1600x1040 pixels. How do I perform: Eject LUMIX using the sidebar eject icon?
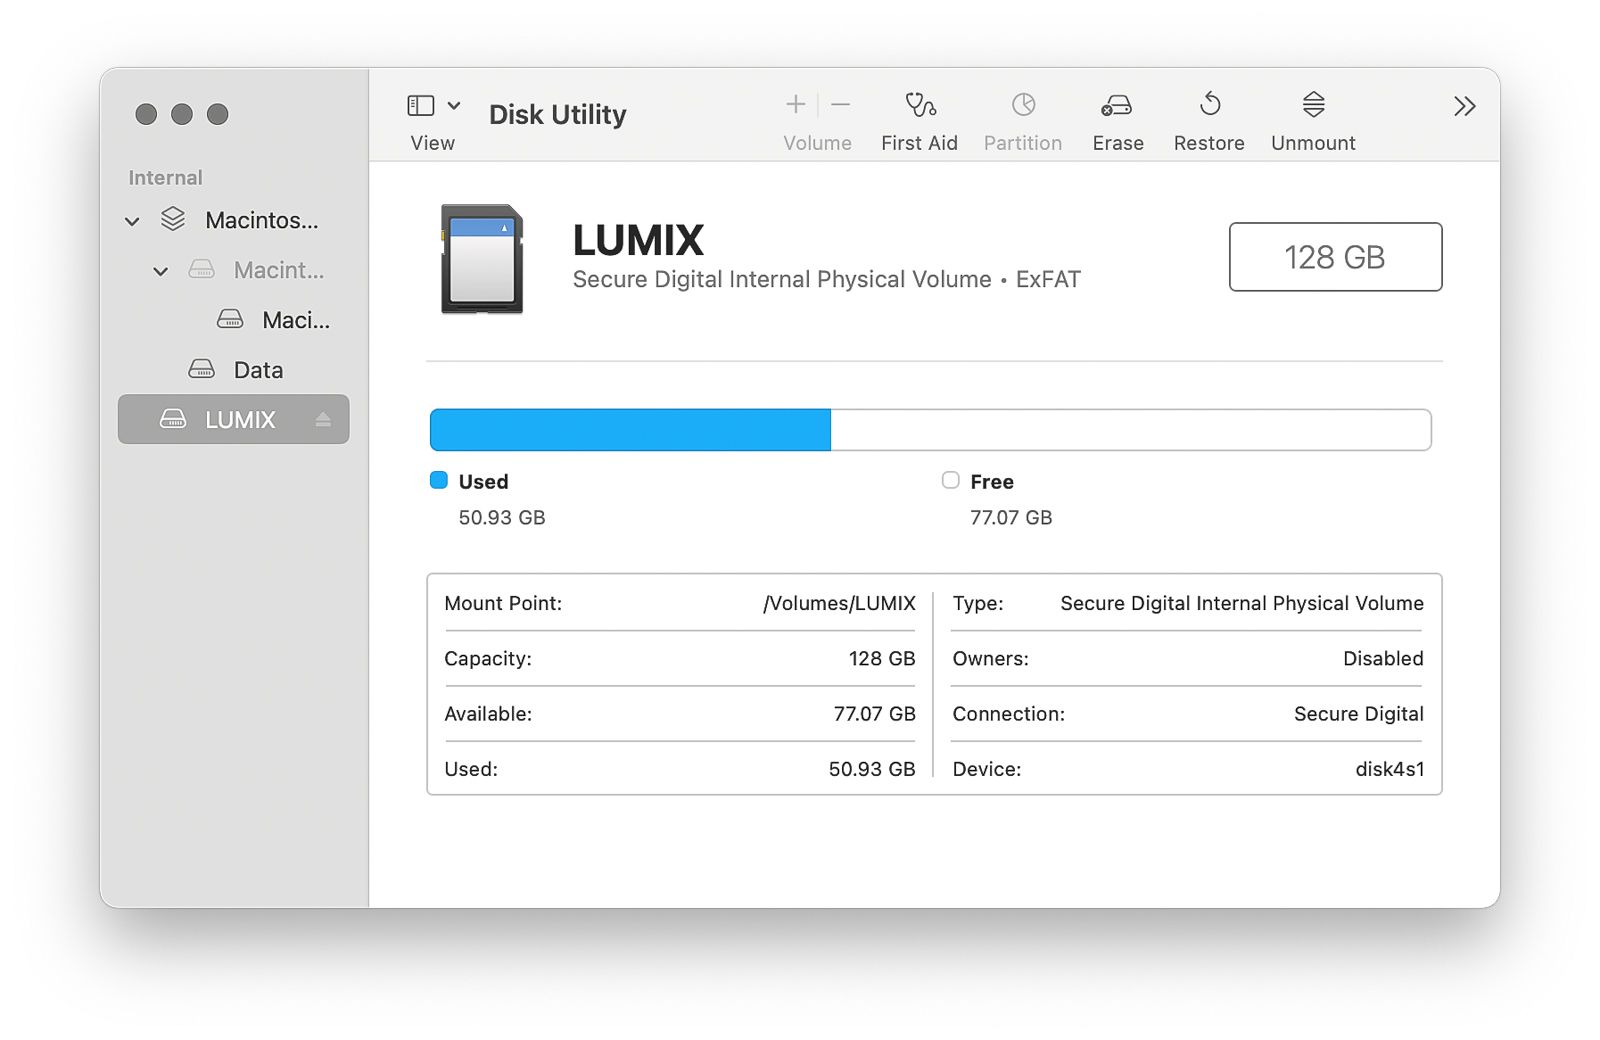pyautogui.click(x=323, y=420)
